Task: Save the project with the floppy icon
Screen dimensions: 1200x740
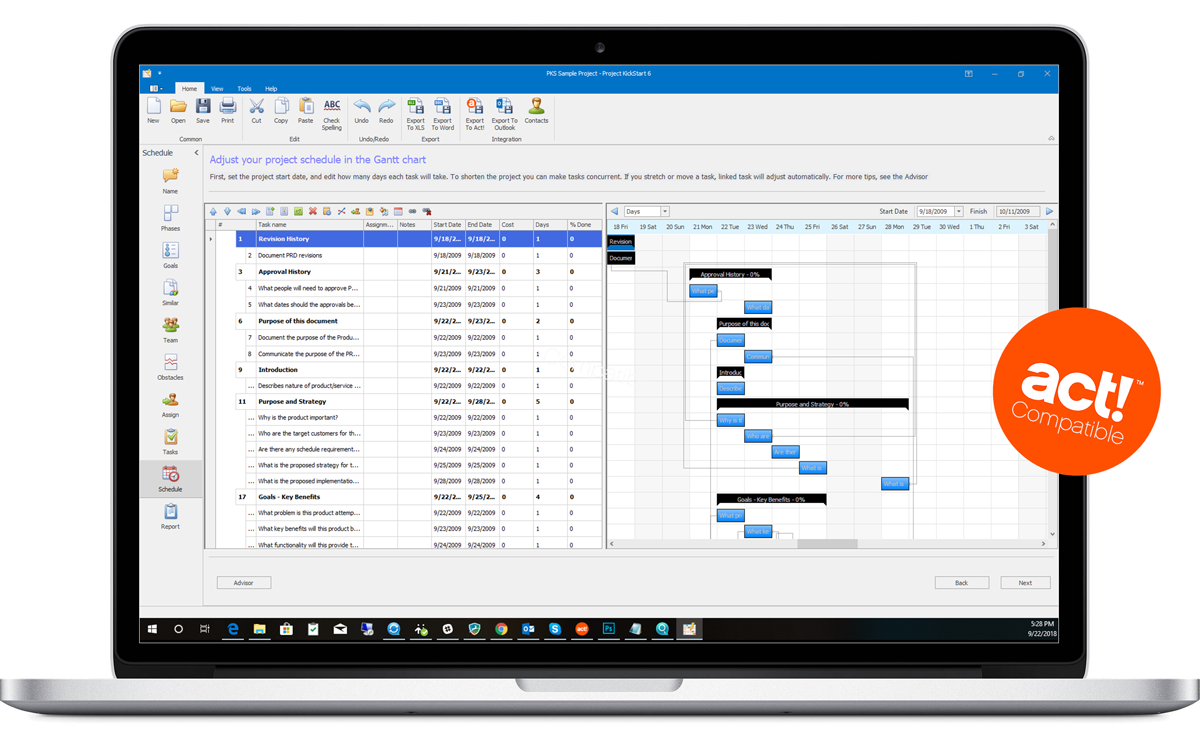Action: tap(203, 111)
